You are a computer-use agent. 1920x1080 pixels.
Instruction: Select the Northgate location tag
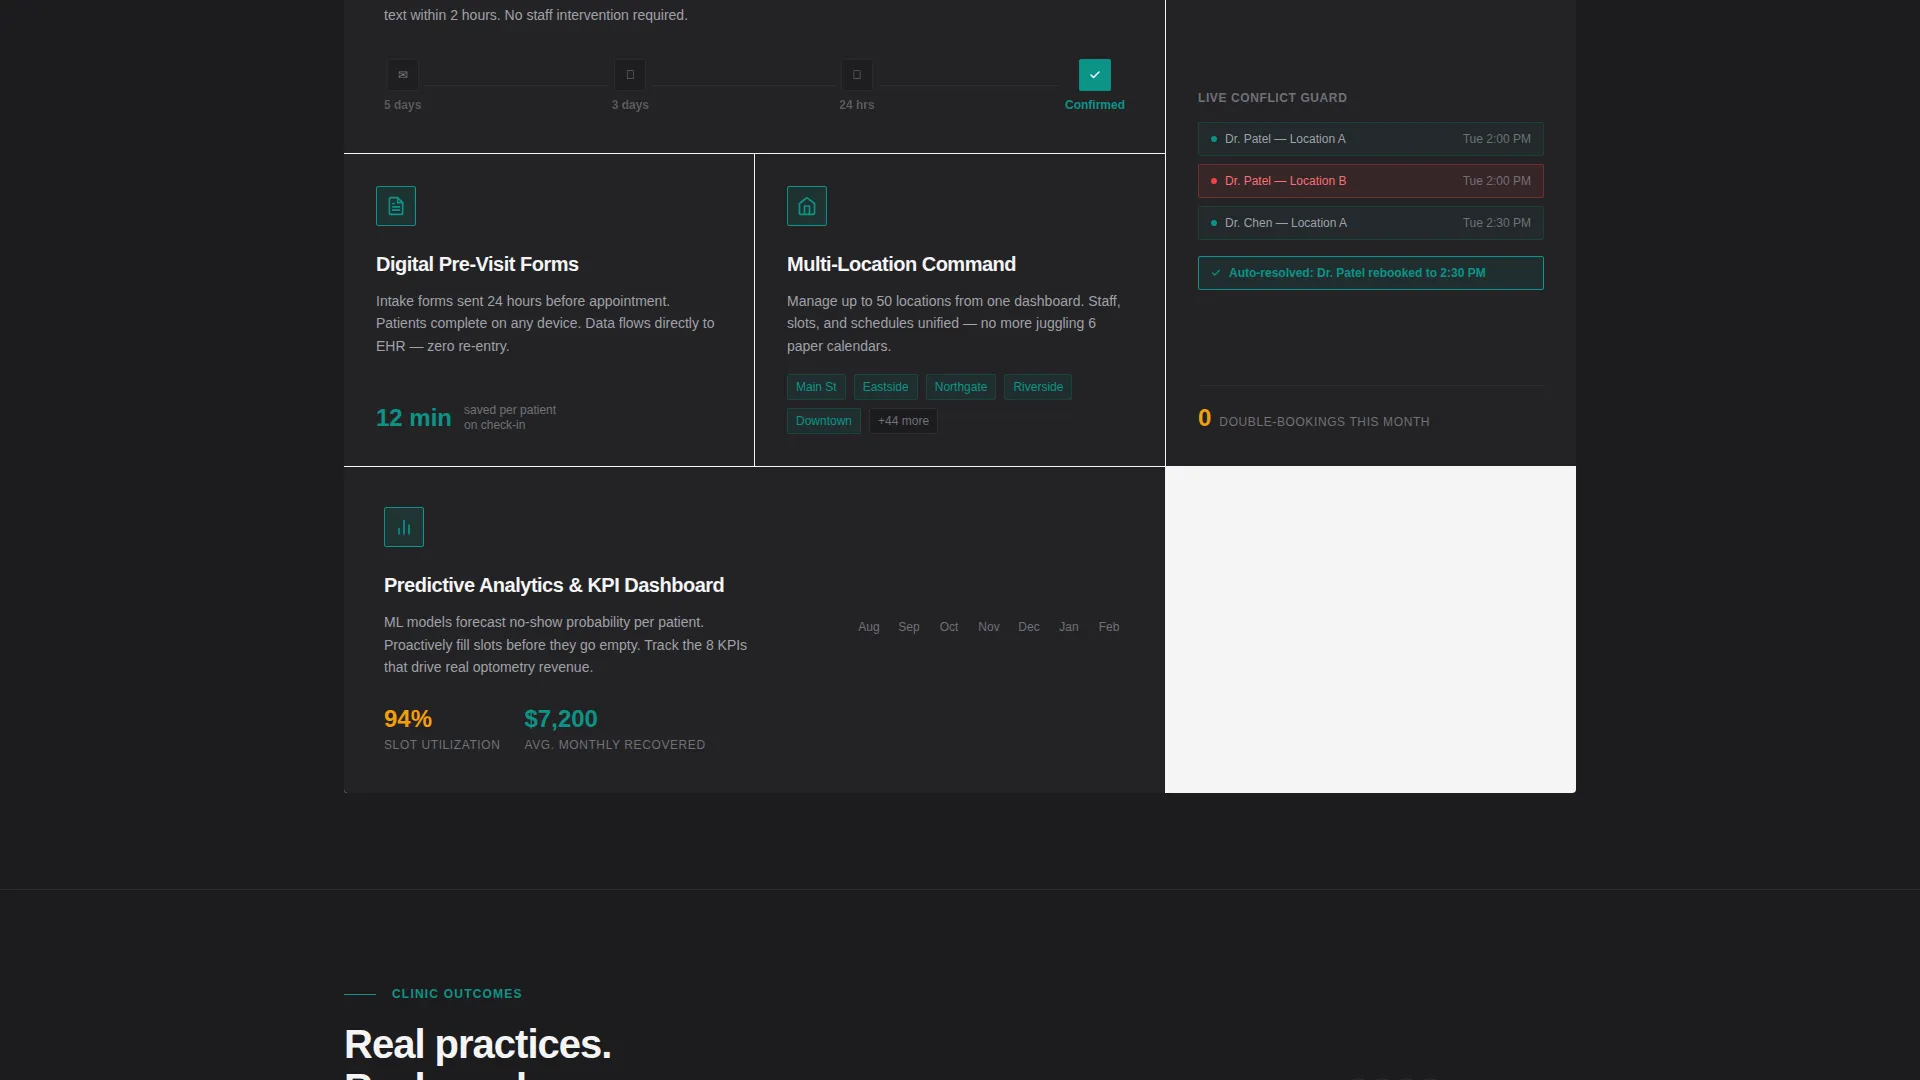[x=961, y=387]
